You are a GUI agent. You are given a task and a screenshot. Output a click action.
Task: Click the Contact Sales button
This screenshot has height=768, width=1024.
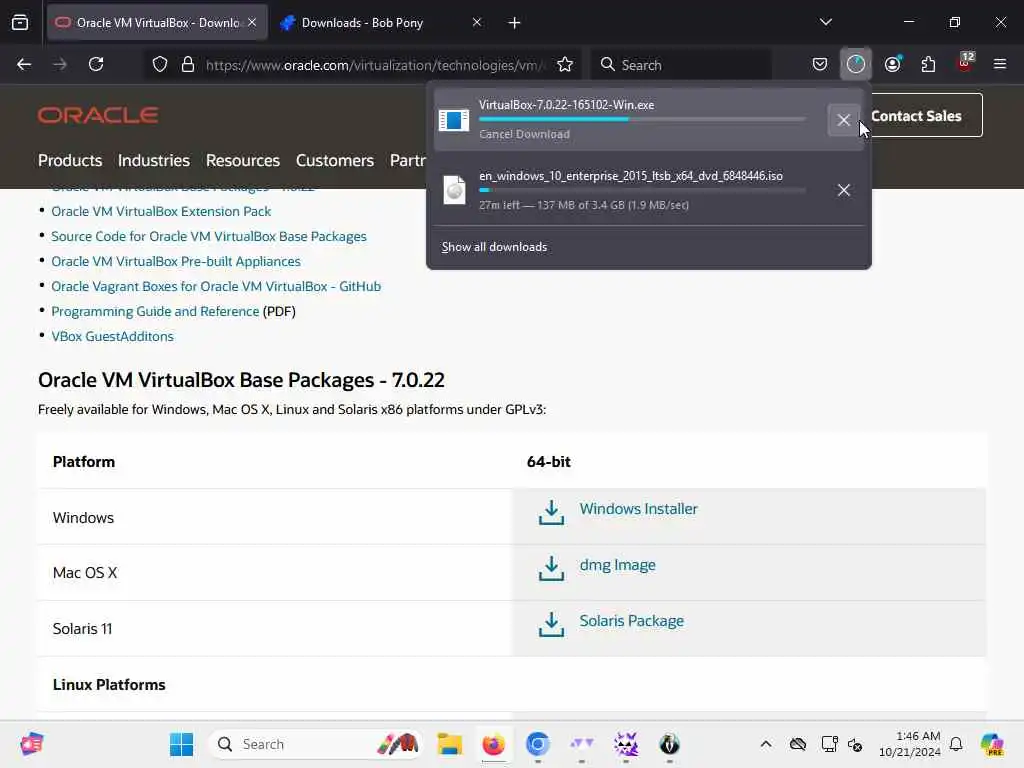[916, 116]
